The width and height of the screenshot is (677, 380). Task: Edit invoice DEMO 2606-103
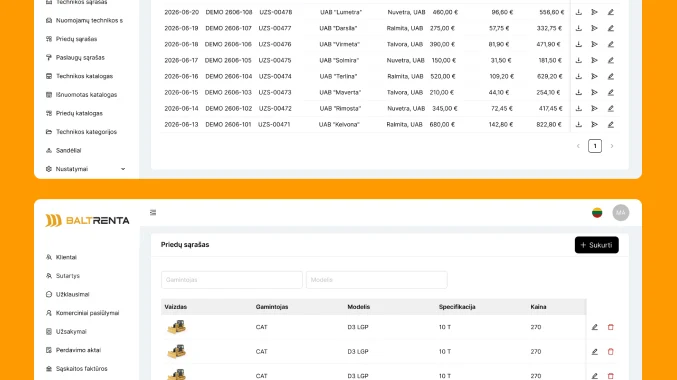click(611, 92)
